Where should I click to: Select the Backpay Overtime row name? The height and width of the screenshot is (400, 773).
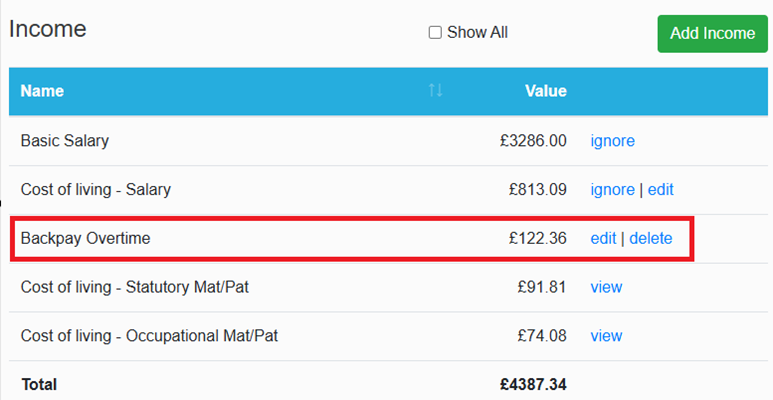pyautogui.click(x=85, y=238)
